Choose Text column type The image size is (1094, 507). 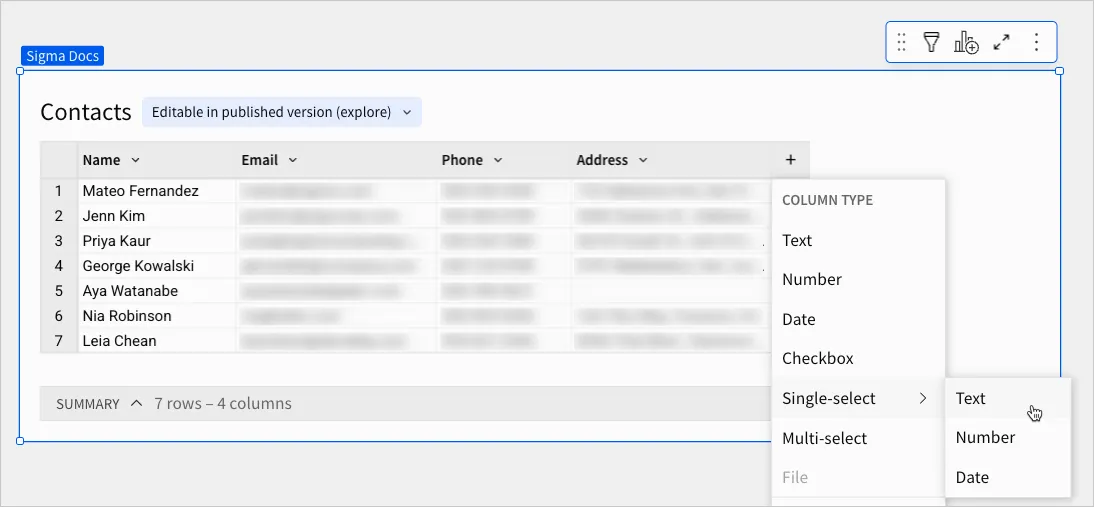pyautogui.click(x=858, y=241)
